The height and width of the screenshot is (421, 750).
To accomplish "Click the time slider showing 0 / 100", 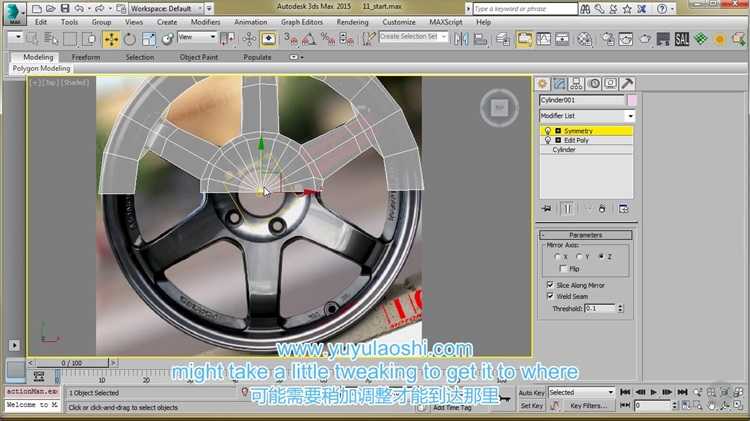I will click(71, 363).
